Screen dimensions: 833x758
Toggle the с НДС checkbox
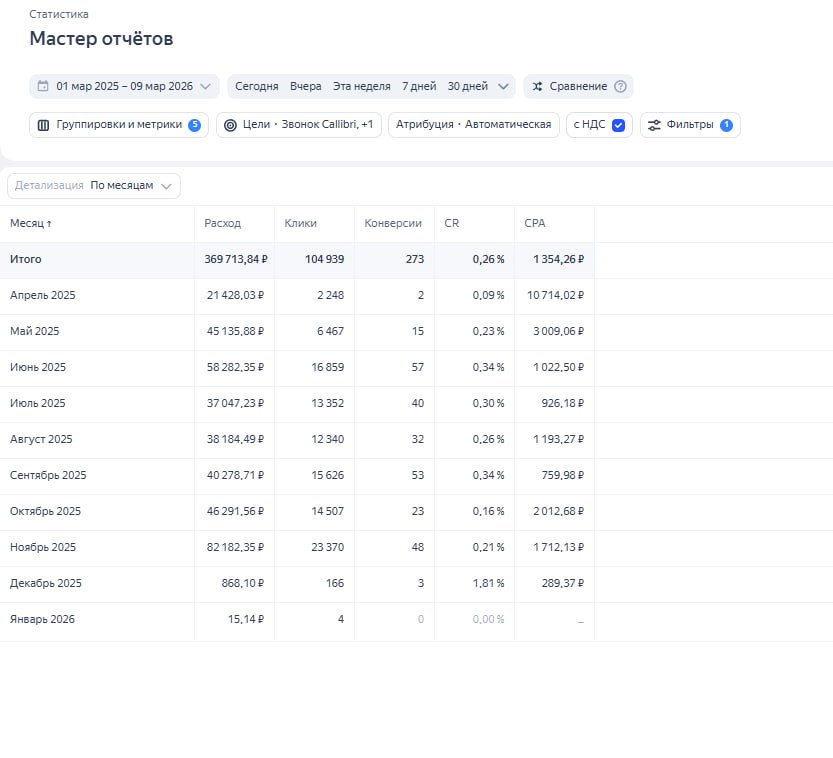click(x=618, y=125)
